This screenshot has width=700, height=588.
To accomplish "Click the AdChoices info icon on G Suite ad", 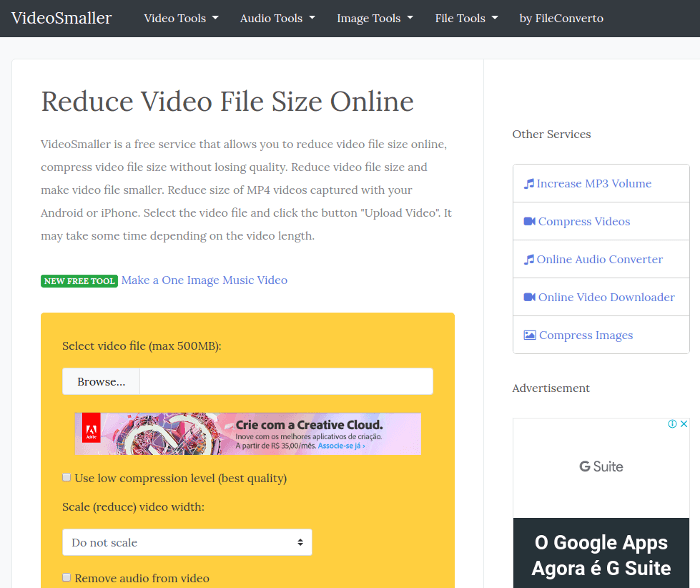I will [672, 424].
